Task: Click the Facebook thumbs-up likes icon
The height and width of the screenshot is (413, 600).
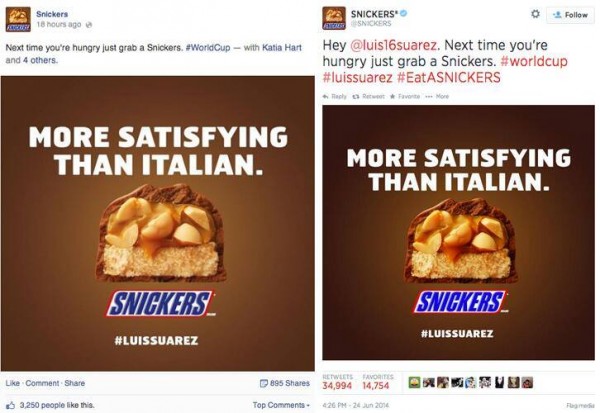Action: click(11, 405)
